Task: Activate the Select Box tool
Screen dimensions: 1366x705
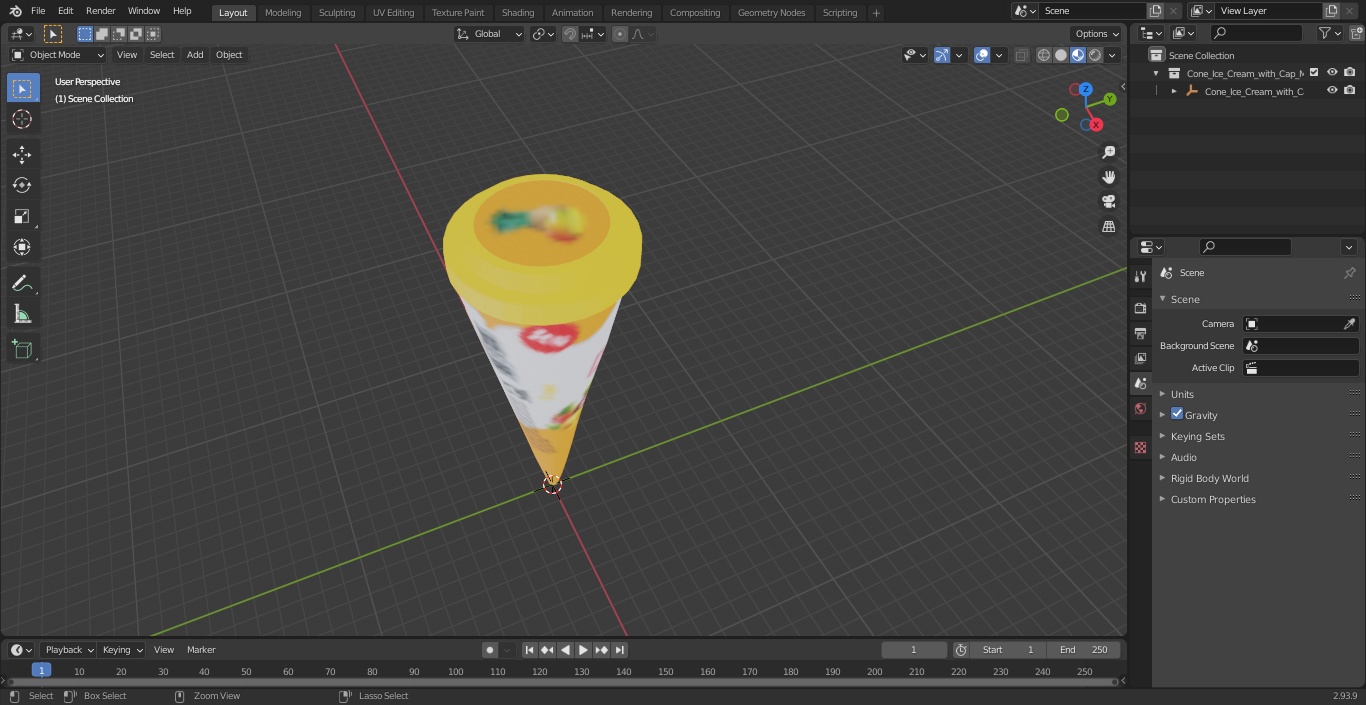Action: click(x=22, y=88)
